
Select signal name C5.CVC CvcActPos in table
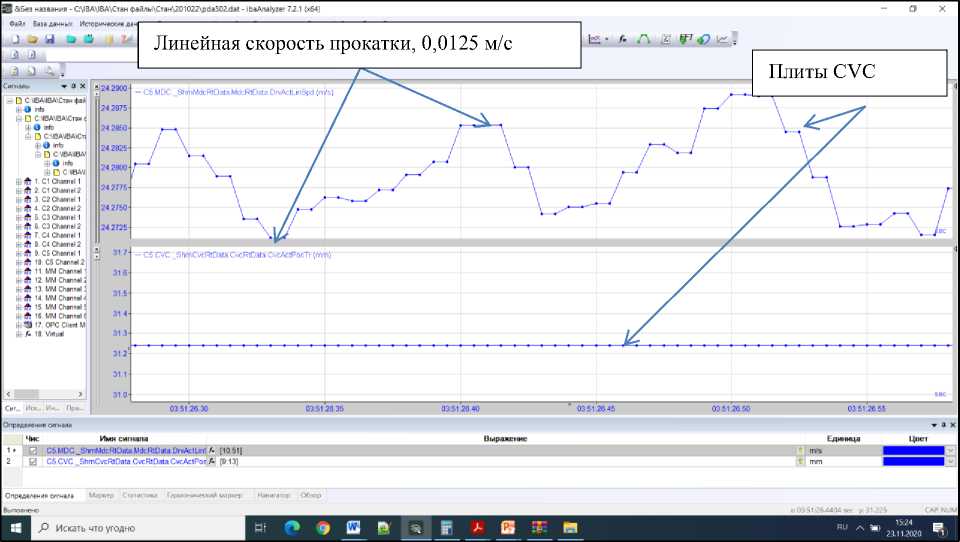126,461
